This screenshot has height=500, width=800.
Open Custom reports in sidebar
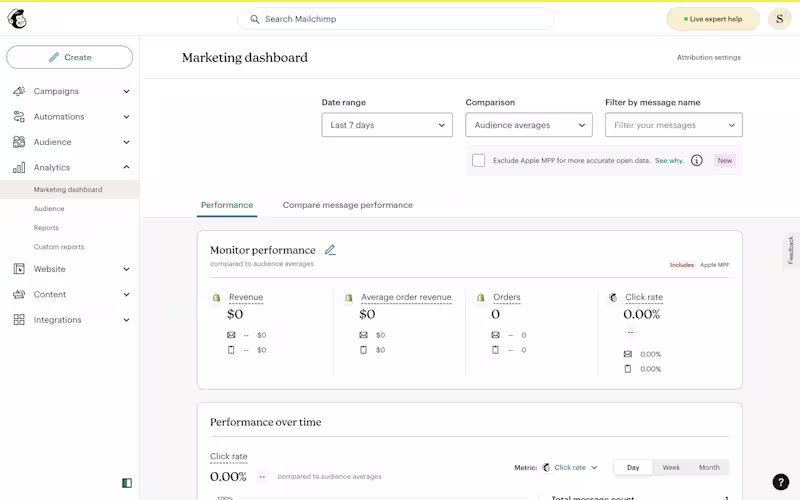59,247
